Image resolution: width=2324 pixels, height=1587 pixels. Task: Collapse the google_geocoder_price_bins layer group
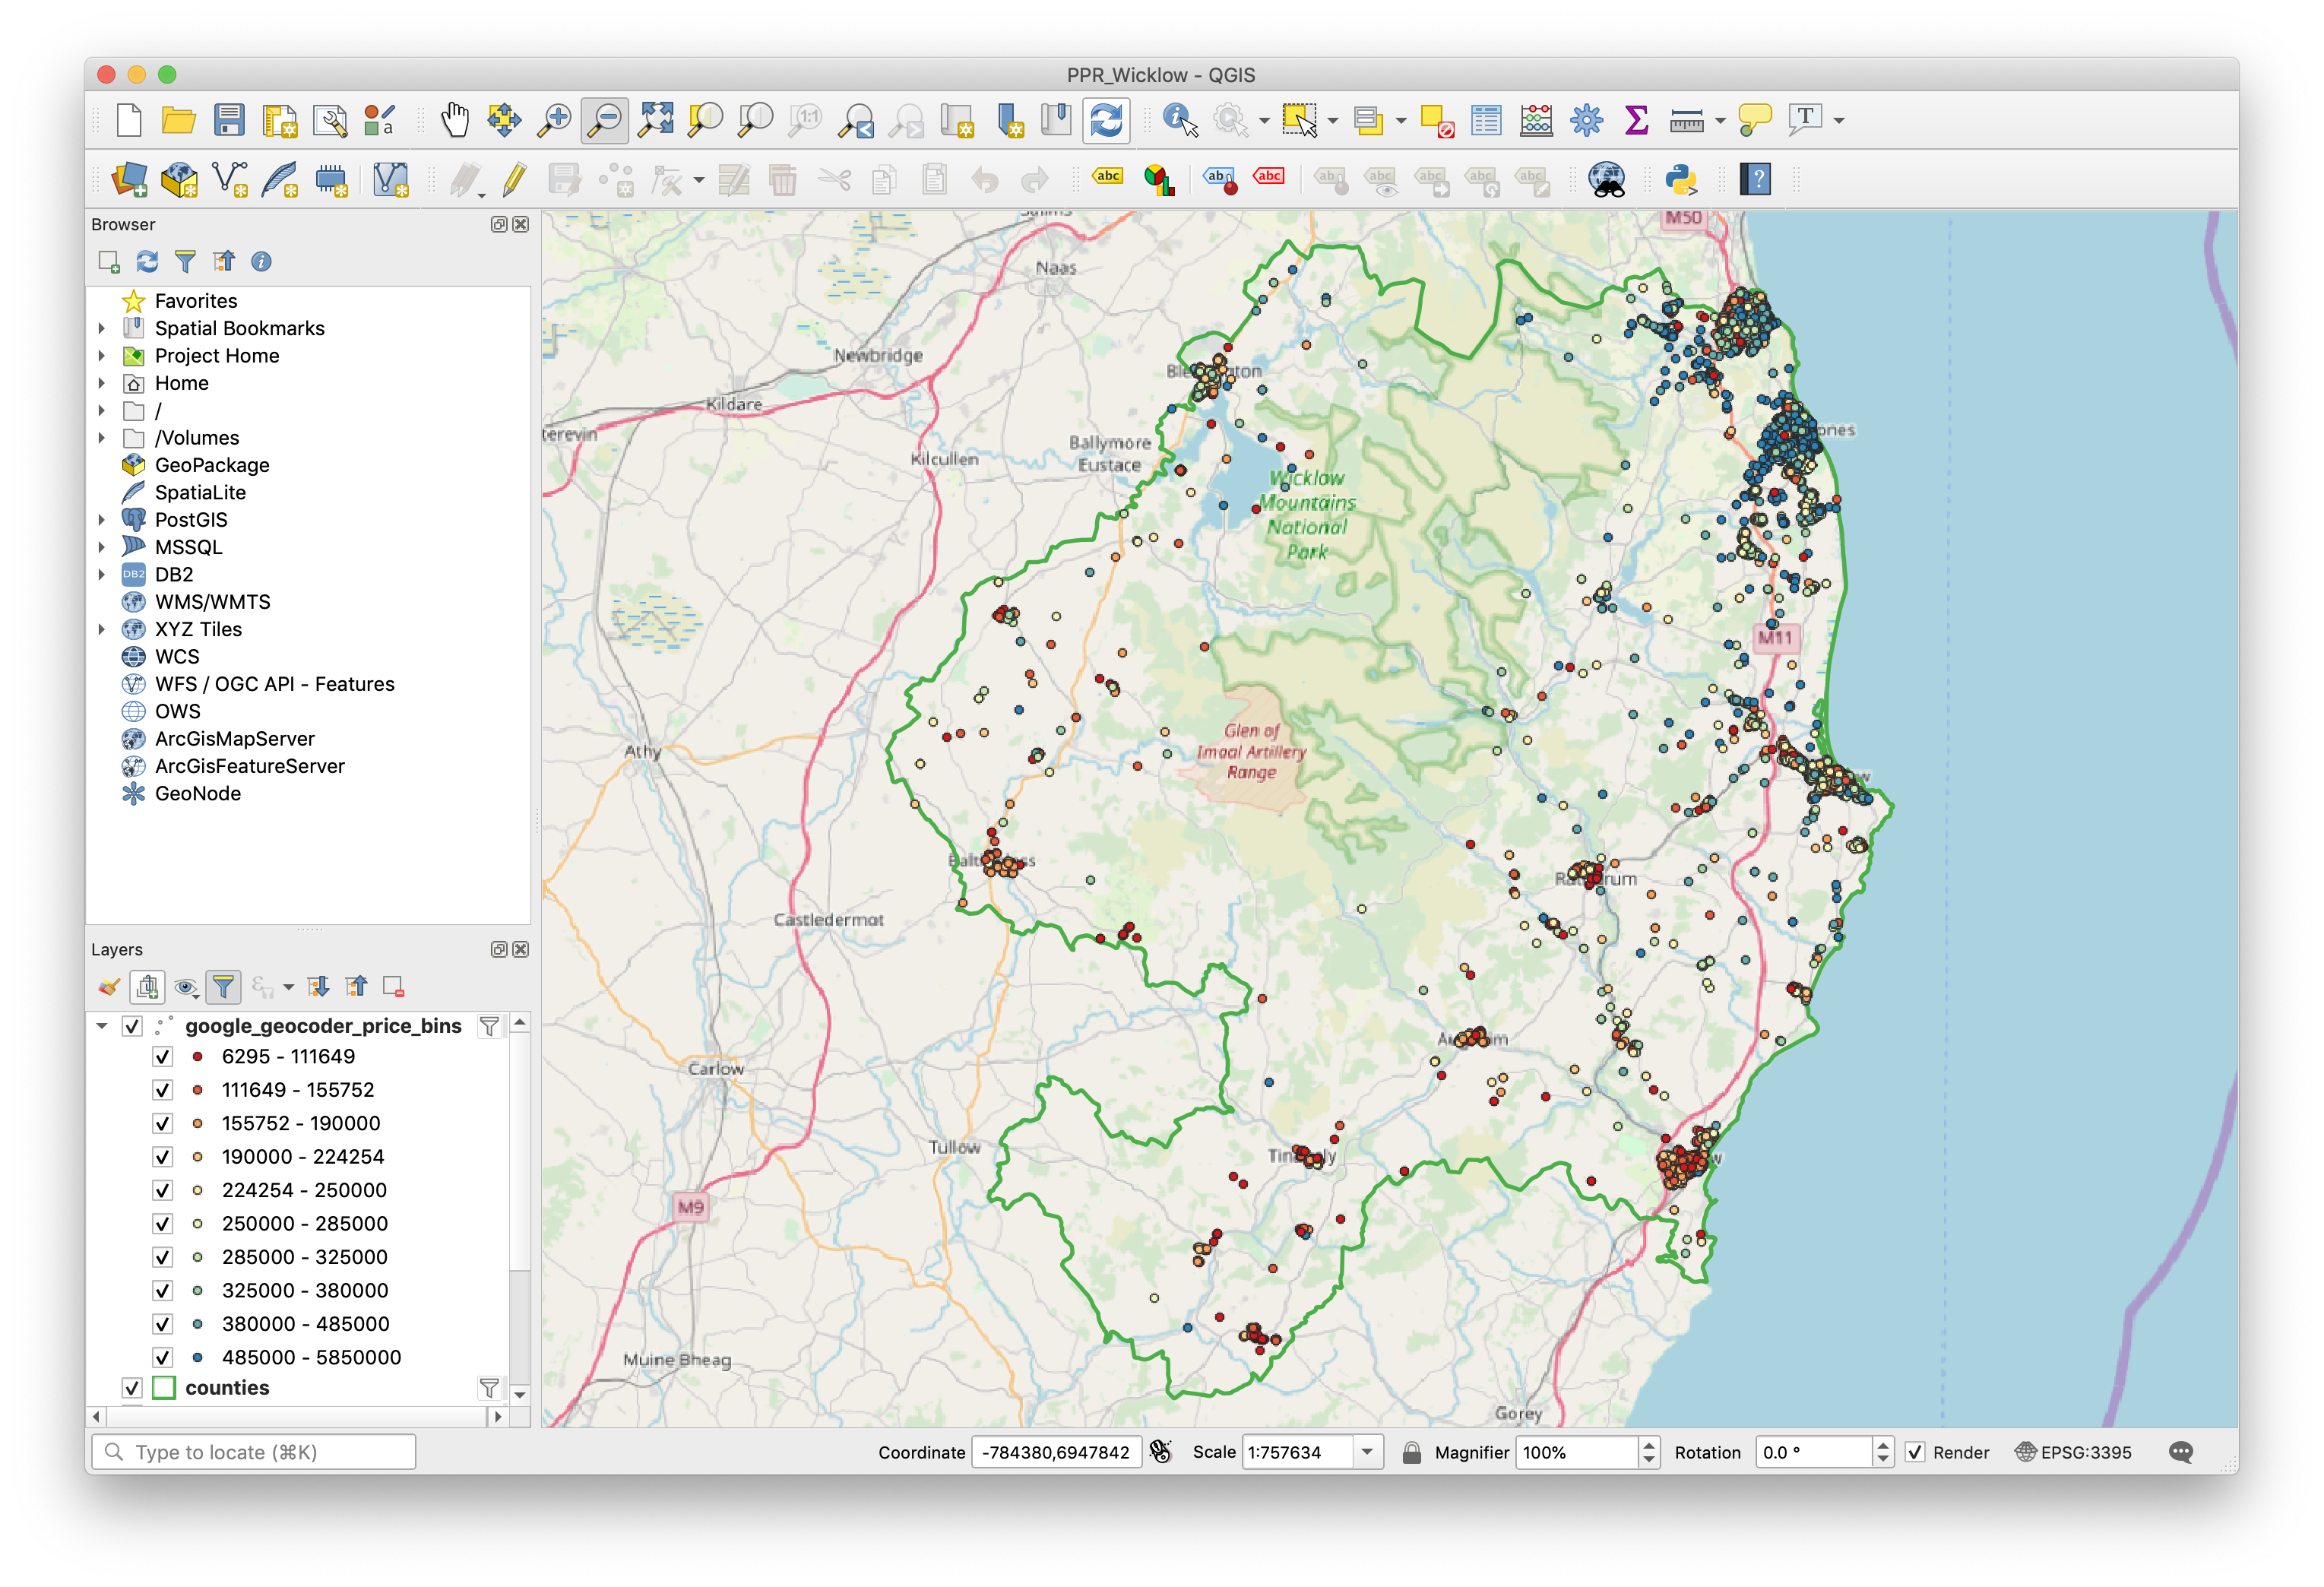tap(101, 1026)
